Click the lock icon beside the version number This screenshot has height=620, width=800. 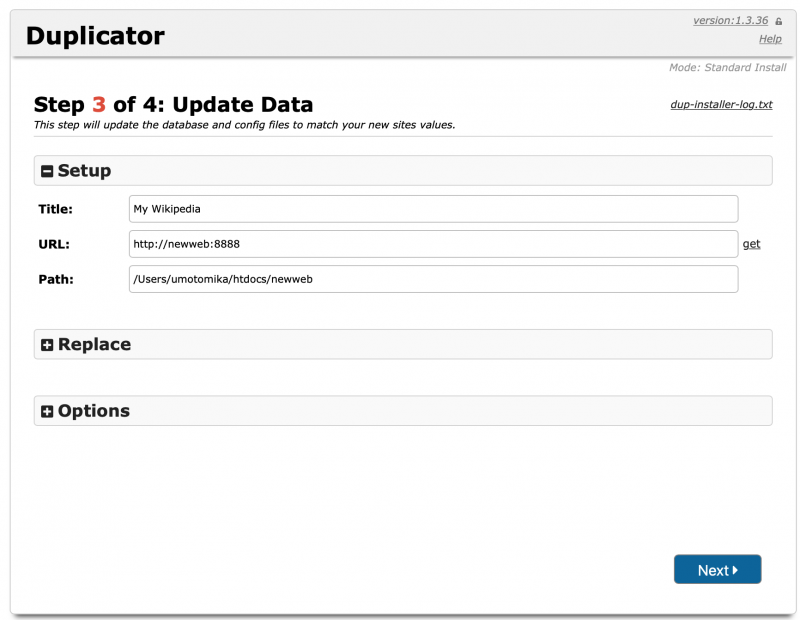click(x=779, y=21)
